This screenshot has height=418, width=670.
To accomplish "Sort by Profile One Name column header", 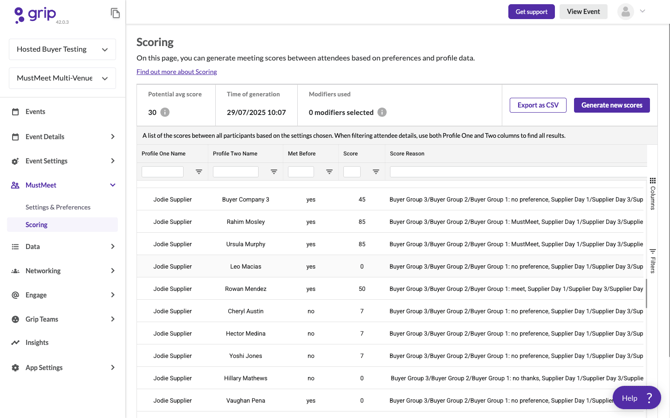I will tap(164, 154).
